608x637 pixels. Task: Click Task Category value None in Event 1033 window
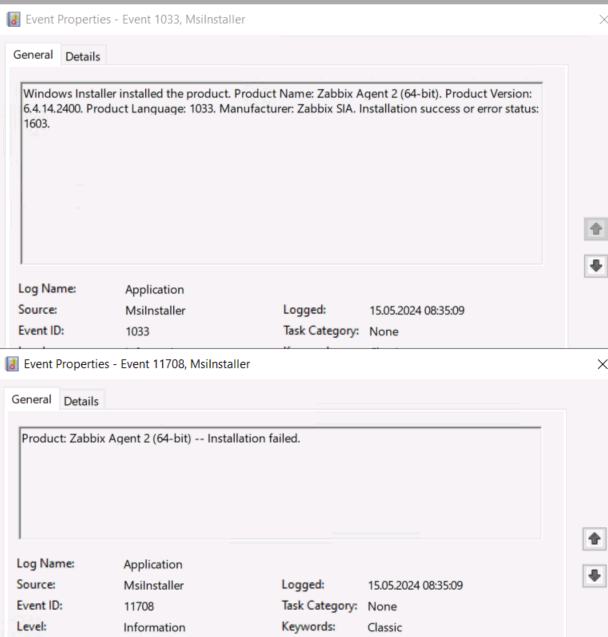[384, 332]
